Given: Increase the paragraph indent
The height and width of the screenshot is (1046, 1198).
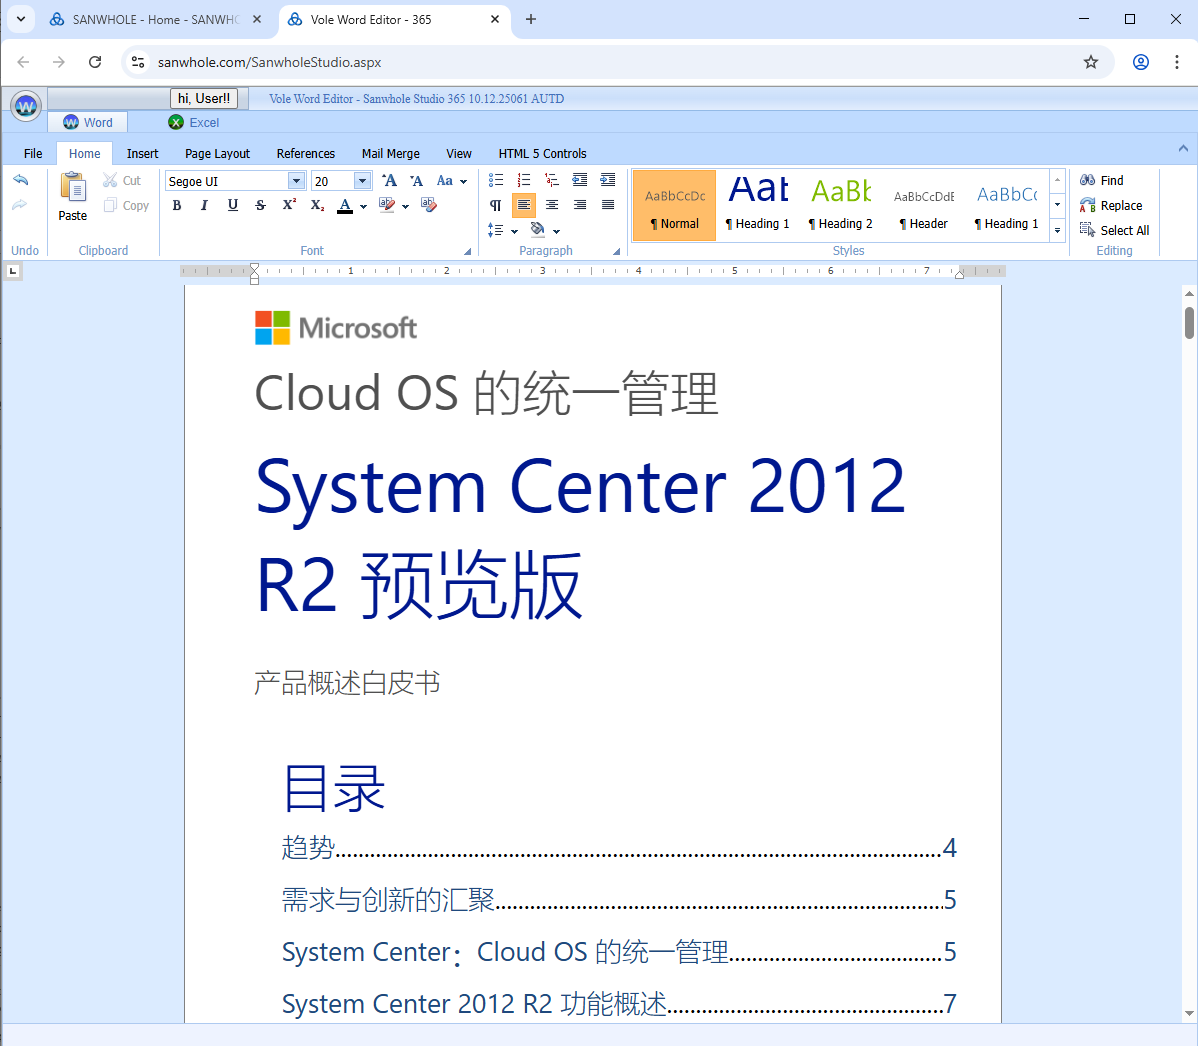Looking at the screenshot, I should [608, 180].
